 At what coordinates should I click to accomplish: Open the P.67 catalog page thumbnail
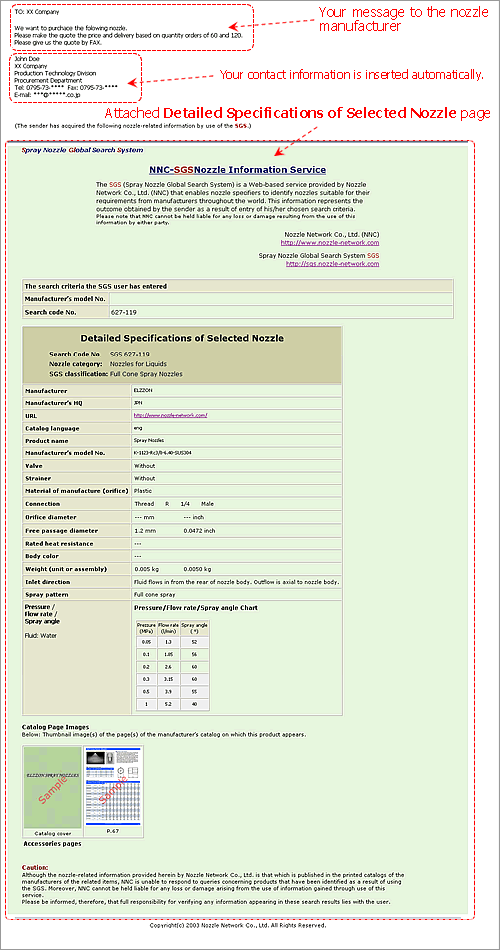pyautogui.click(x=113, y=788)
